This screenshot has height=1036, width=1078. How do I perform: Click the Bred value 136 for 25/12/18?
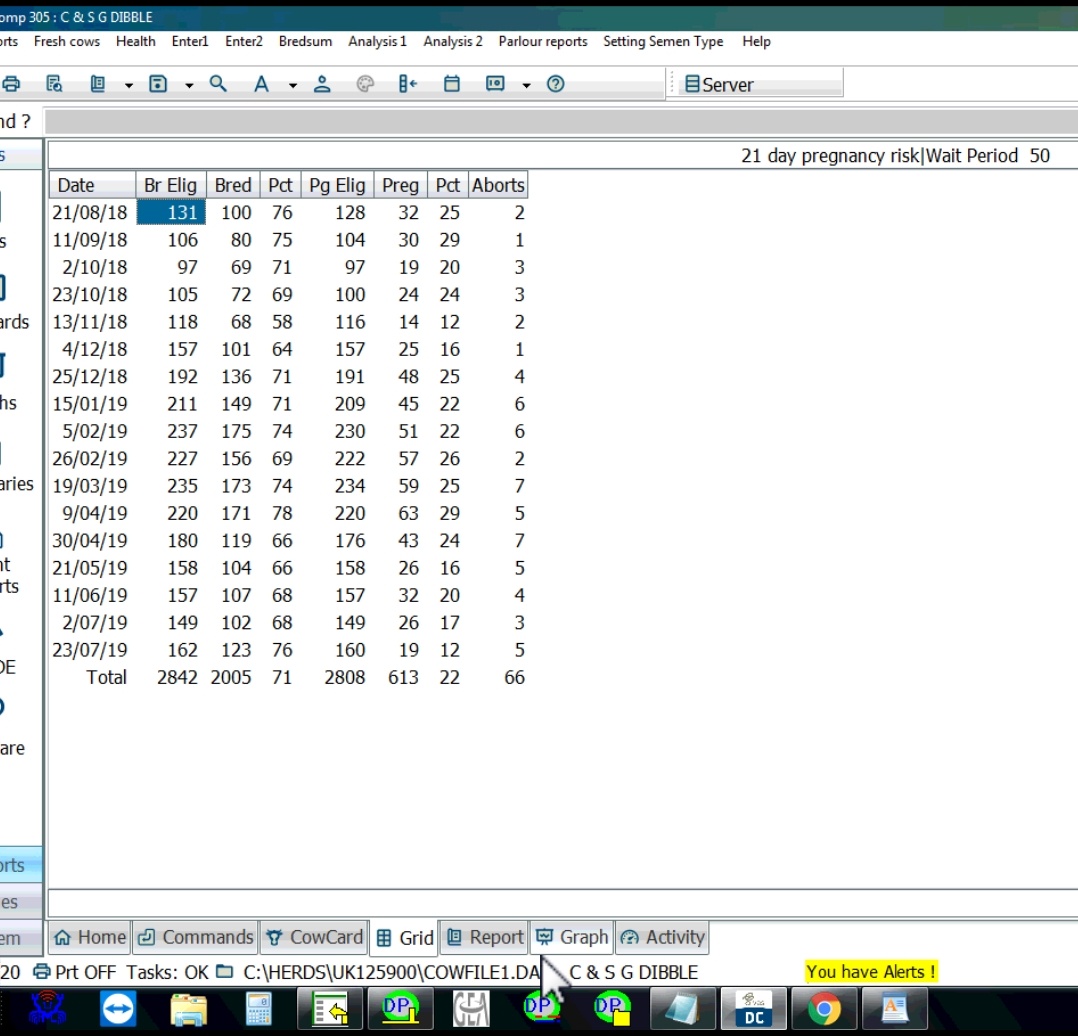[236, 377]
